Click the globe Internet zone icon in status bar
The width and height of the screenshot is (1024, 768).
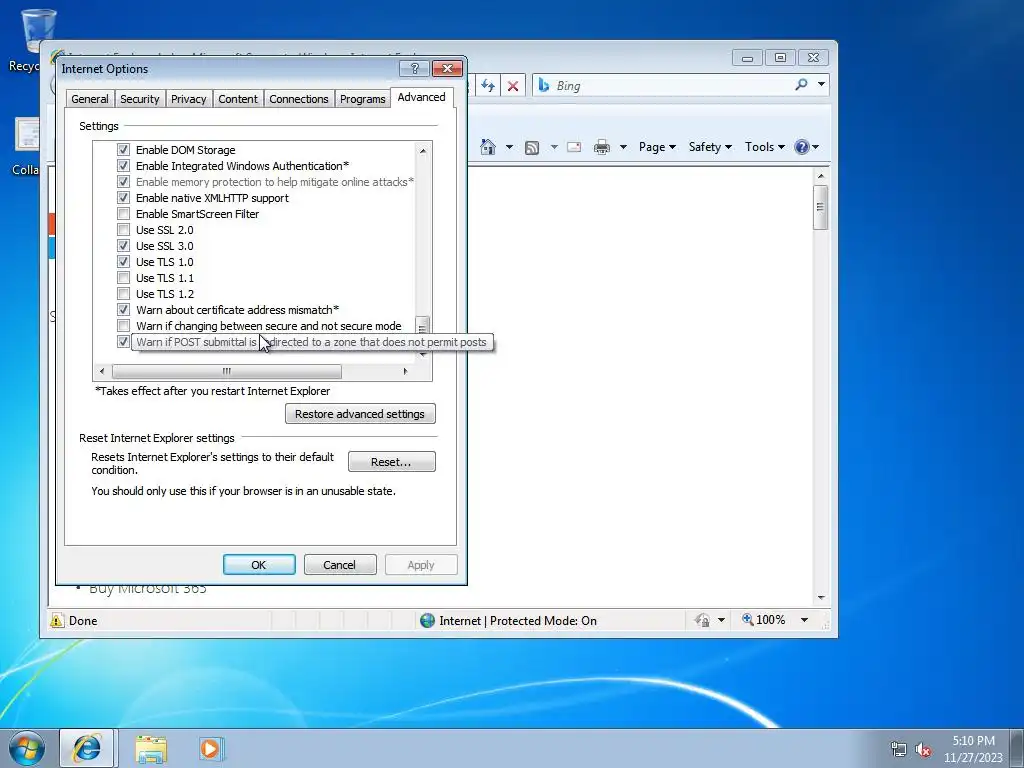tap(427, 620)
